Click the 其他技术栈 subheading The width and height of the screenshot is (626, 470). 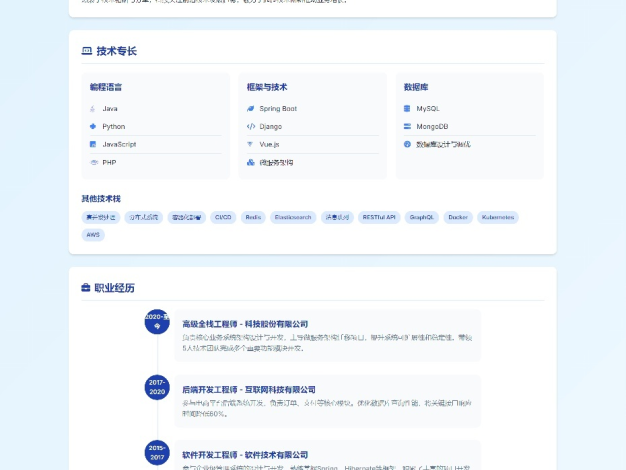coord(101,198)
